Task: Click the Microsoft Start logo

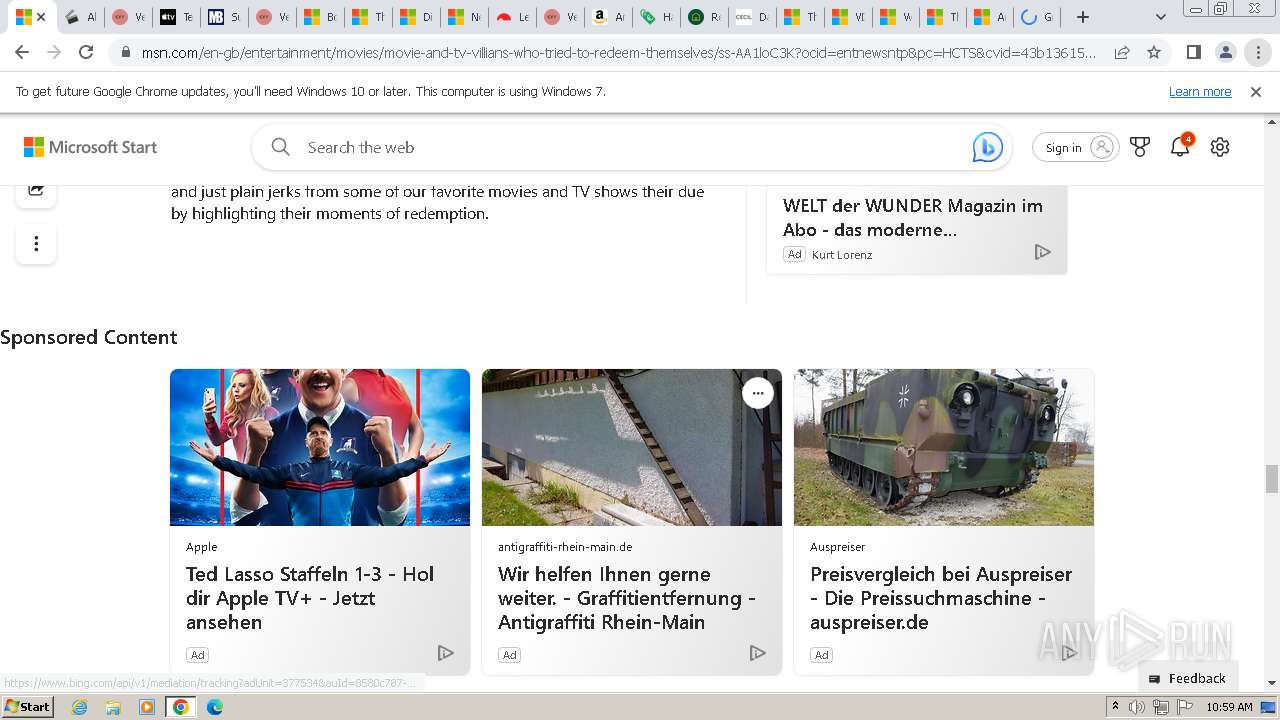Action: tap(91, 147)
